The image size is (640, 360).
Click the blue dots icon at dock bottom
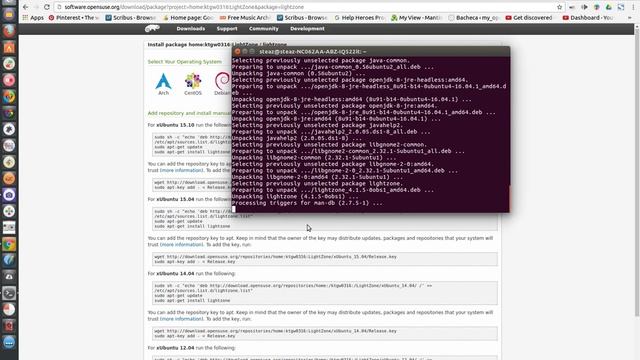point(9,342)
